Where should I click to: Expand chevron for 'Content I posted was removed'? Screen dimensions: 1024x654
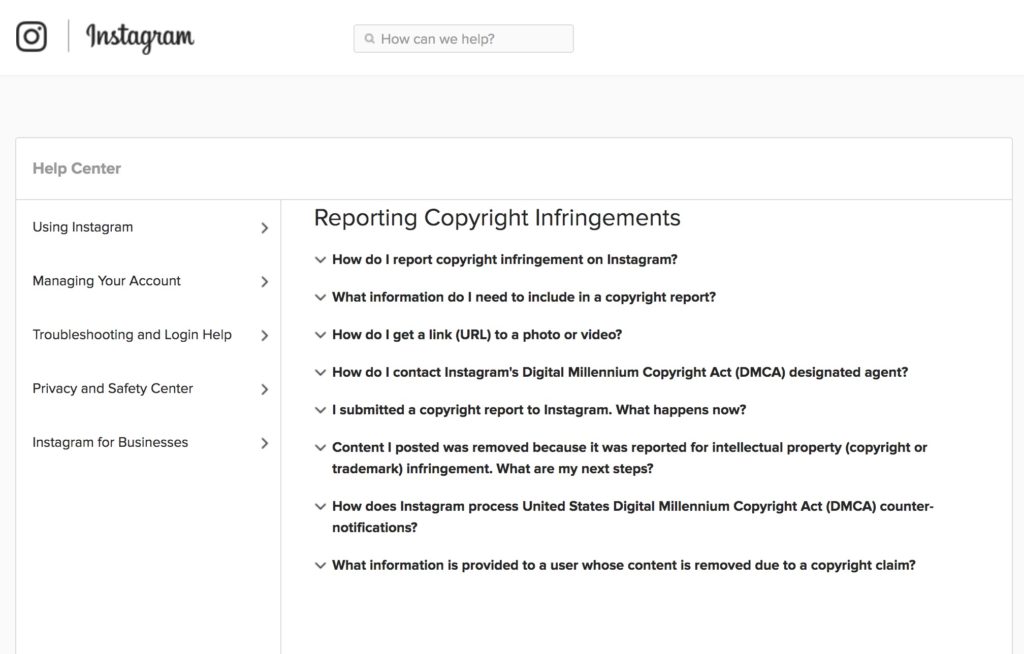pos(320,448)
